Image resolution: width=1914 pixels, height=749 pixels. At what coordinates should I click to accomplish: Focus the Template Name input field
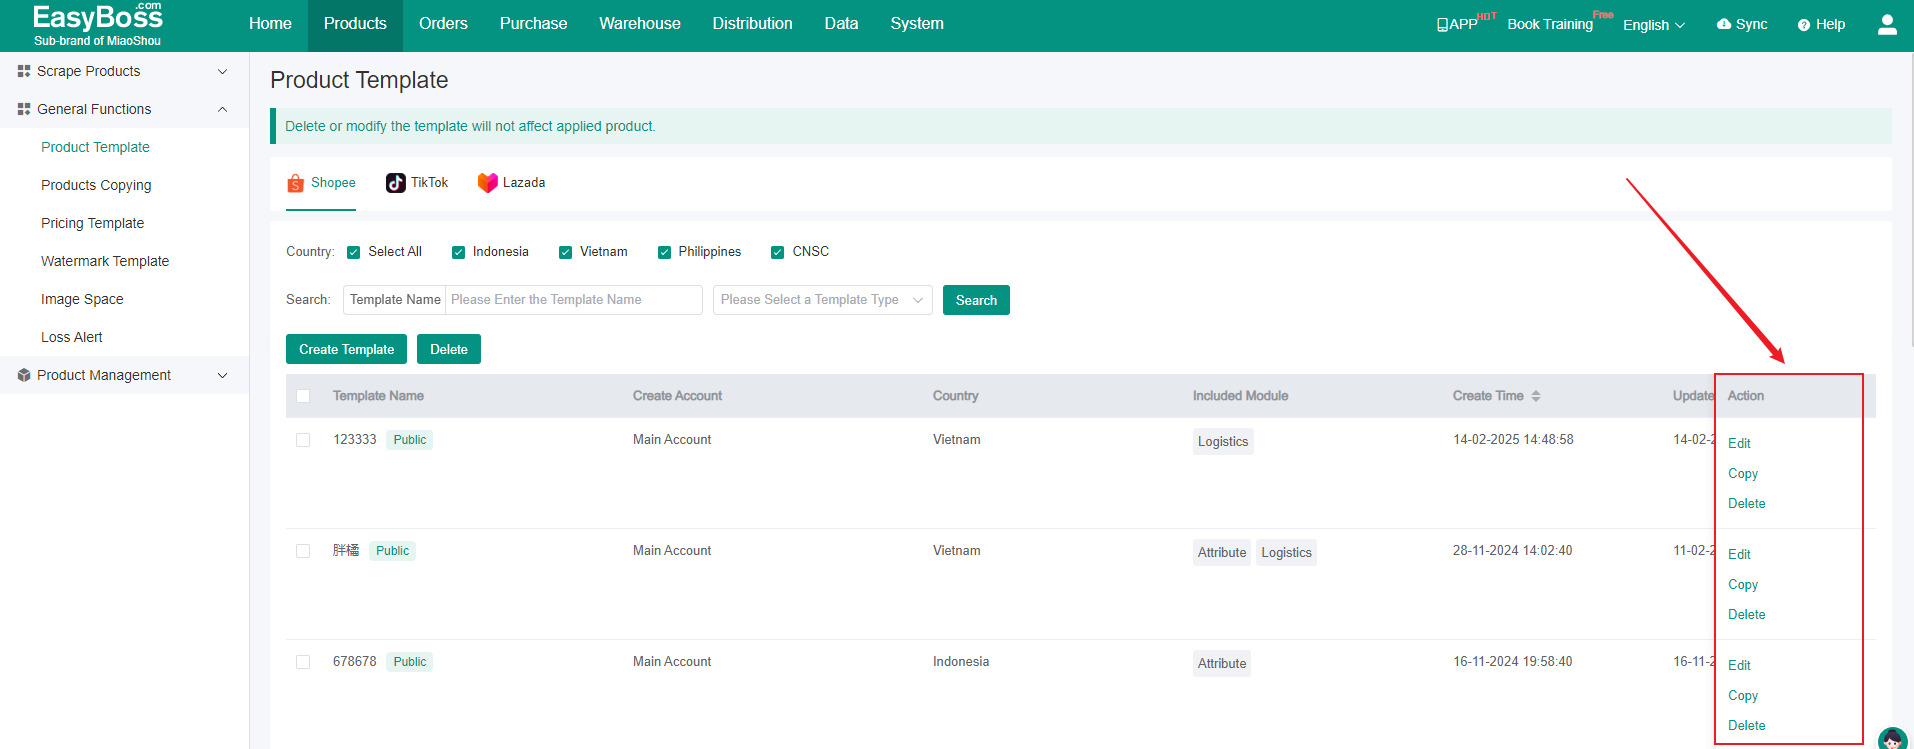pos(574,300)
